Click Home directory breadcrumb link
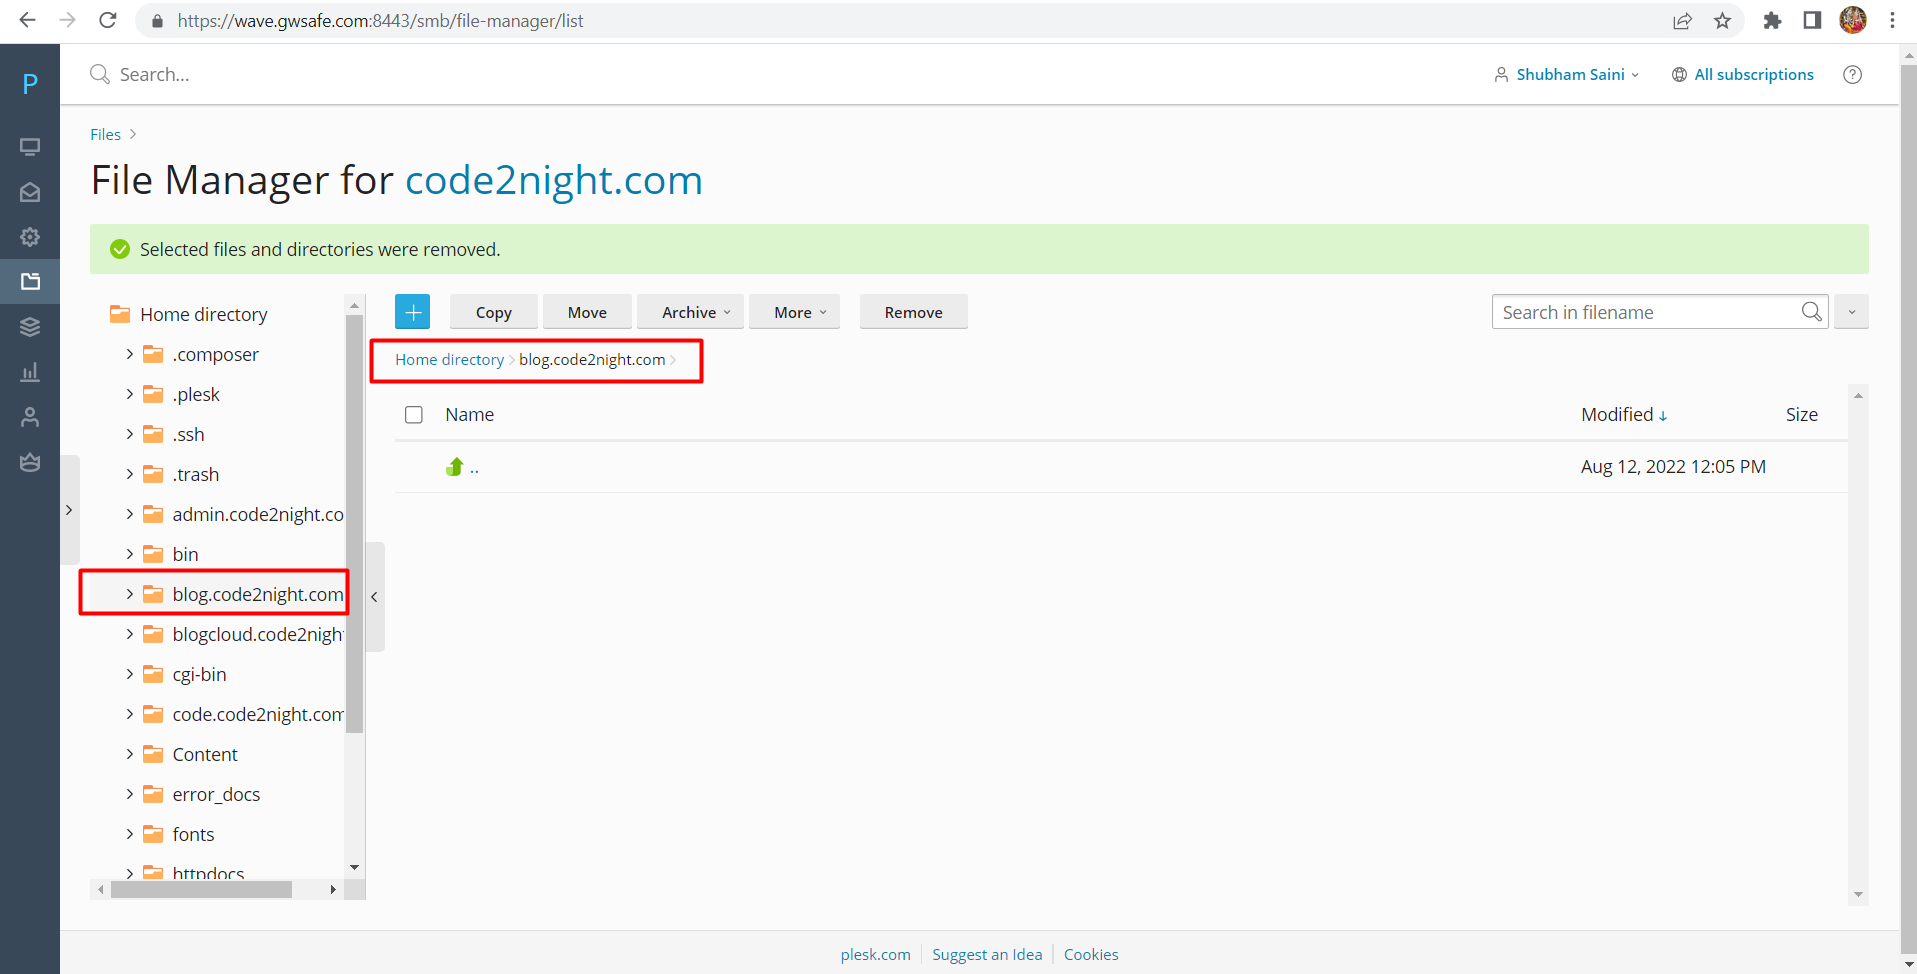This screenshot has height=974, width=1917. (x=449, y=360)
